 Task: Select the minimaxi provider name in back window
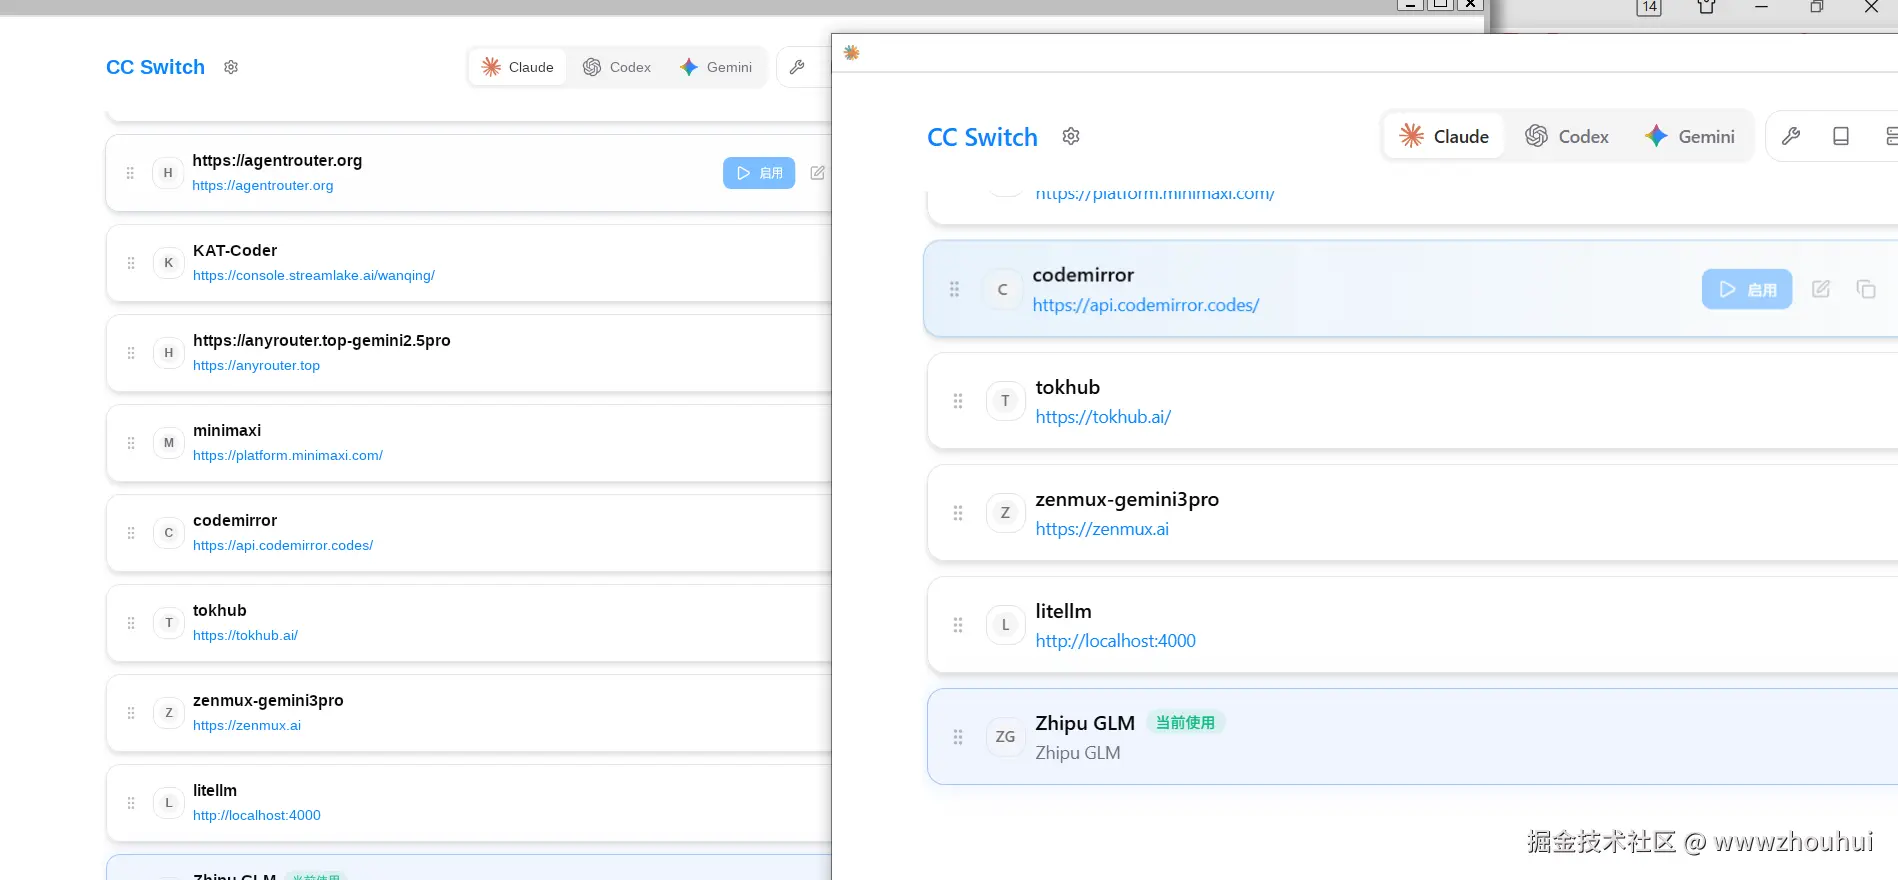tap(227, 430)
